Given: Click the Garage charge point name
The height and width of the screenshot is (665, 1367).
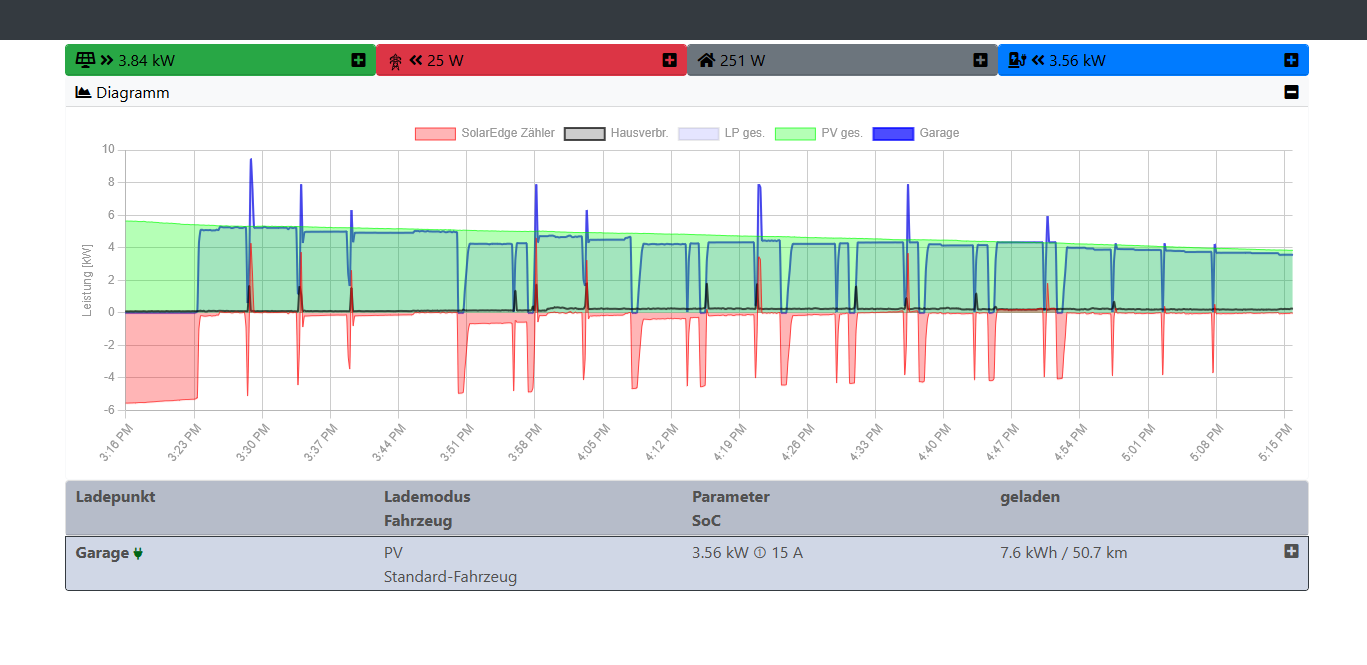Looking at the screenshot, I should tap(102, 553).
